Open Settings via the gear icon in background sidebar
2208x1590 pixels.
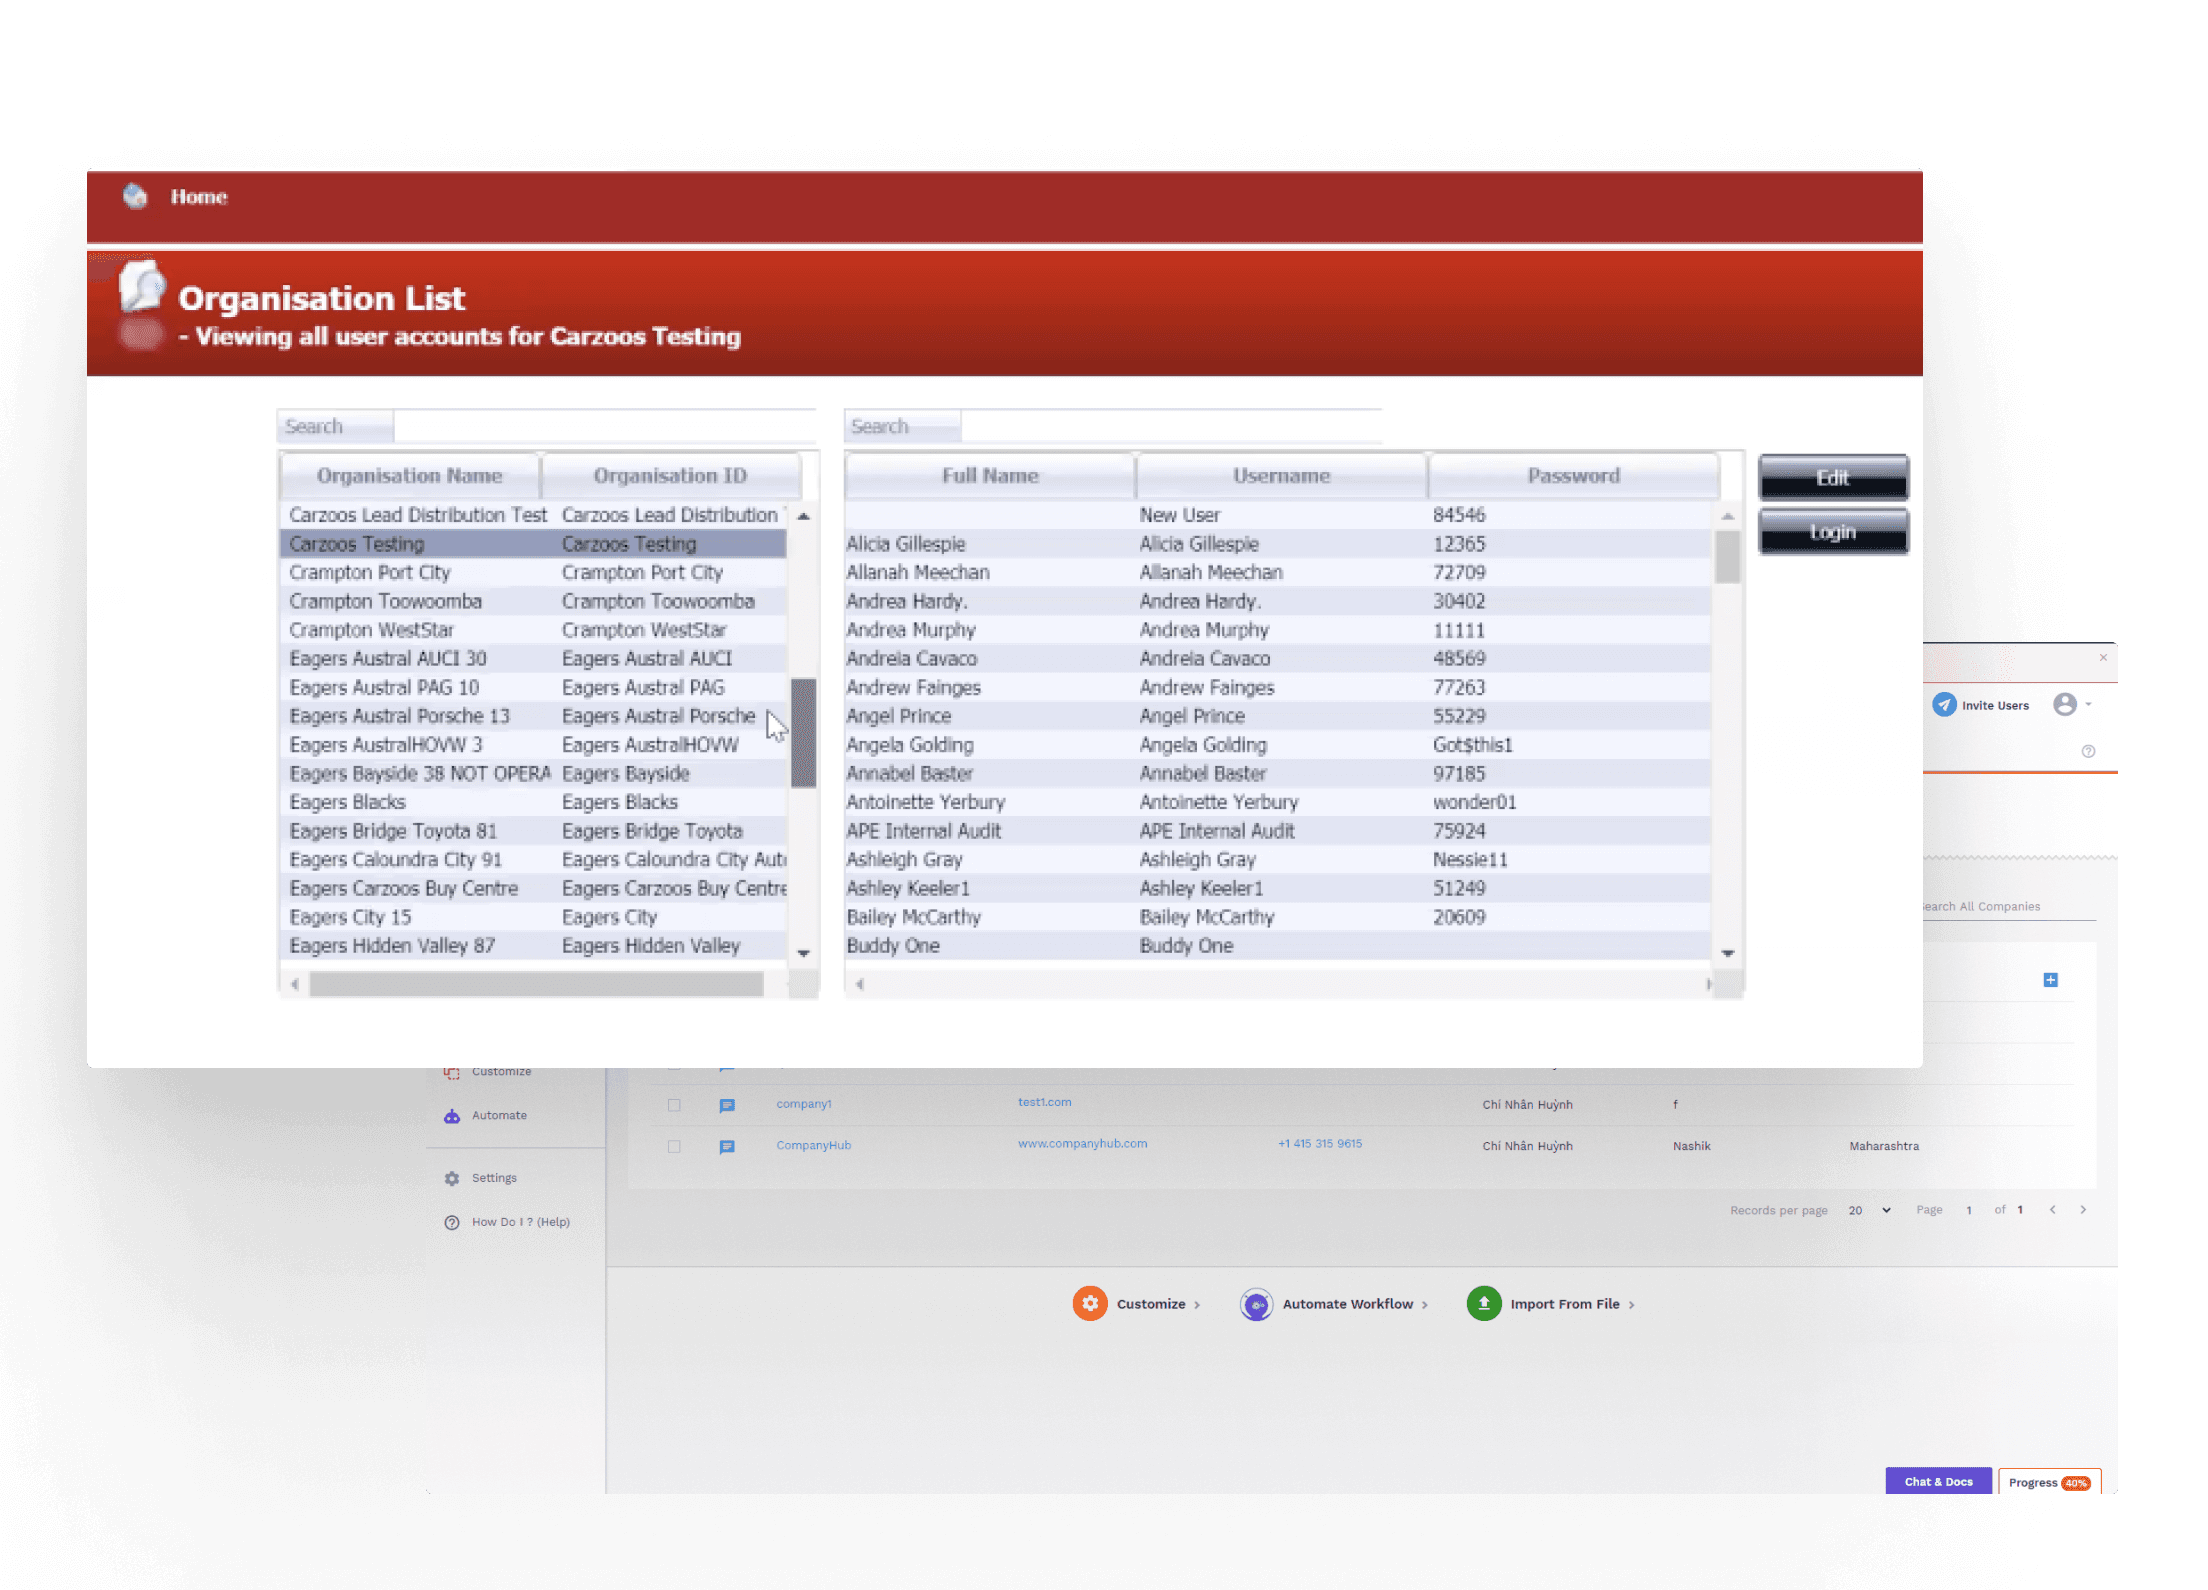(452, 1178)
